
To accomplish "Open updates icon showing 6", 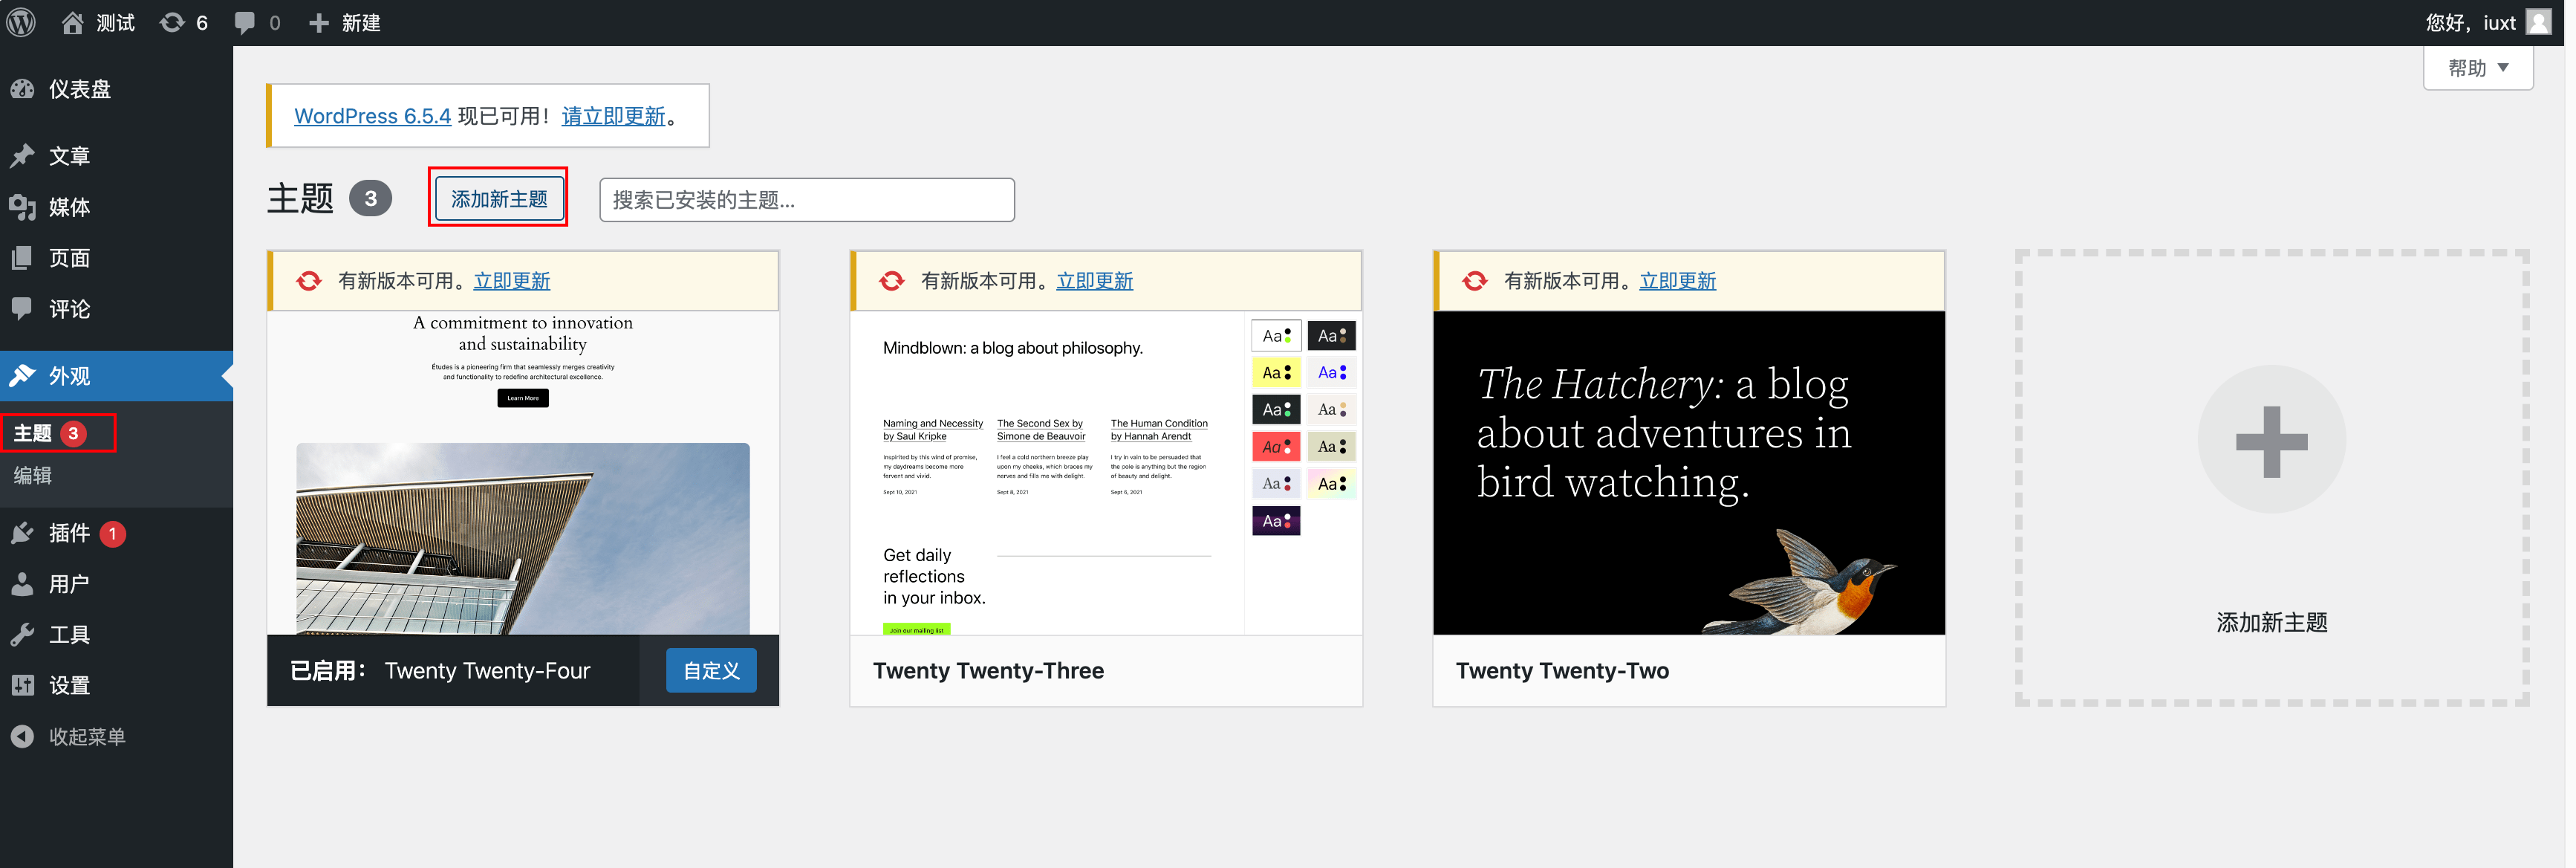I will [x=184, y=22].
